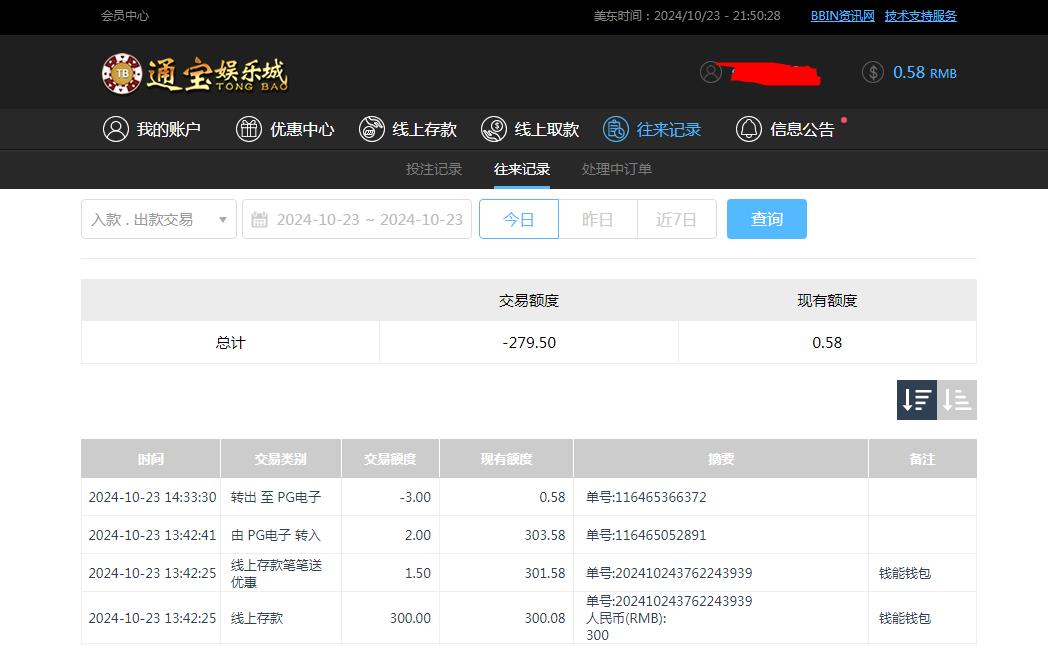Open the 入款.出款交易 transaction type dropdown

[158, 218]
